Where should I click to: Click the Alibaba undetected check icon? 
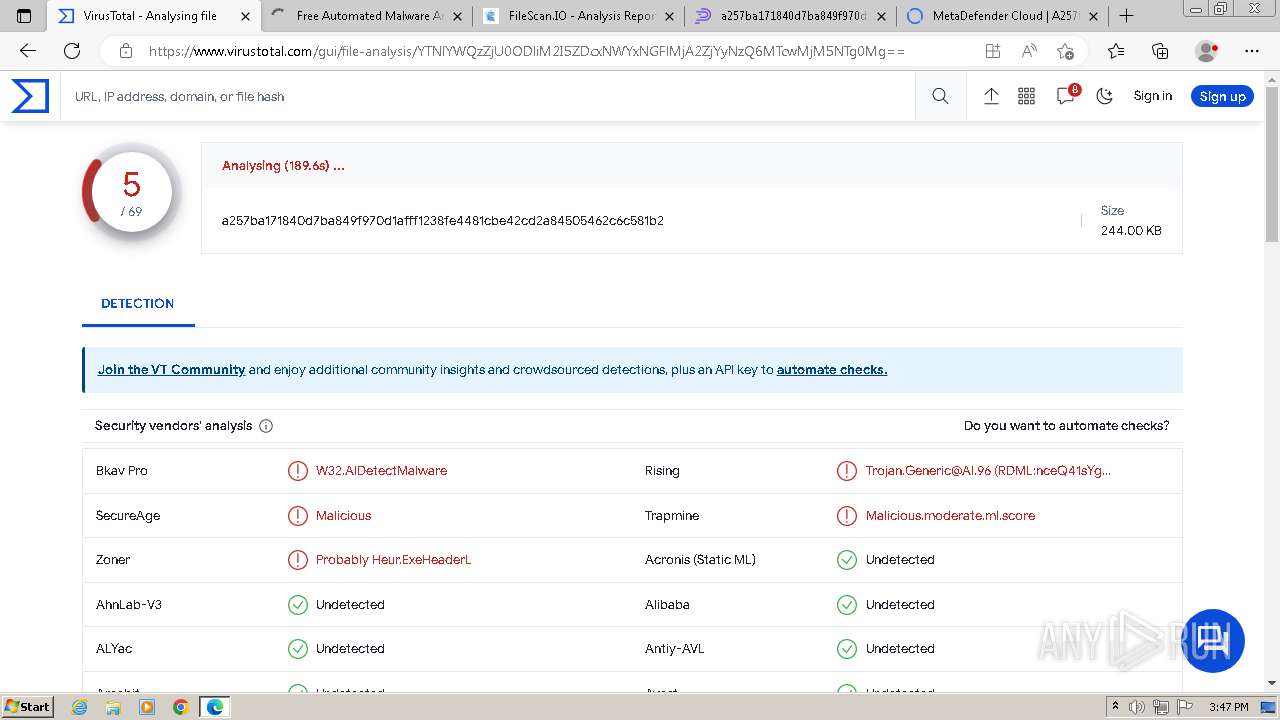847,605
